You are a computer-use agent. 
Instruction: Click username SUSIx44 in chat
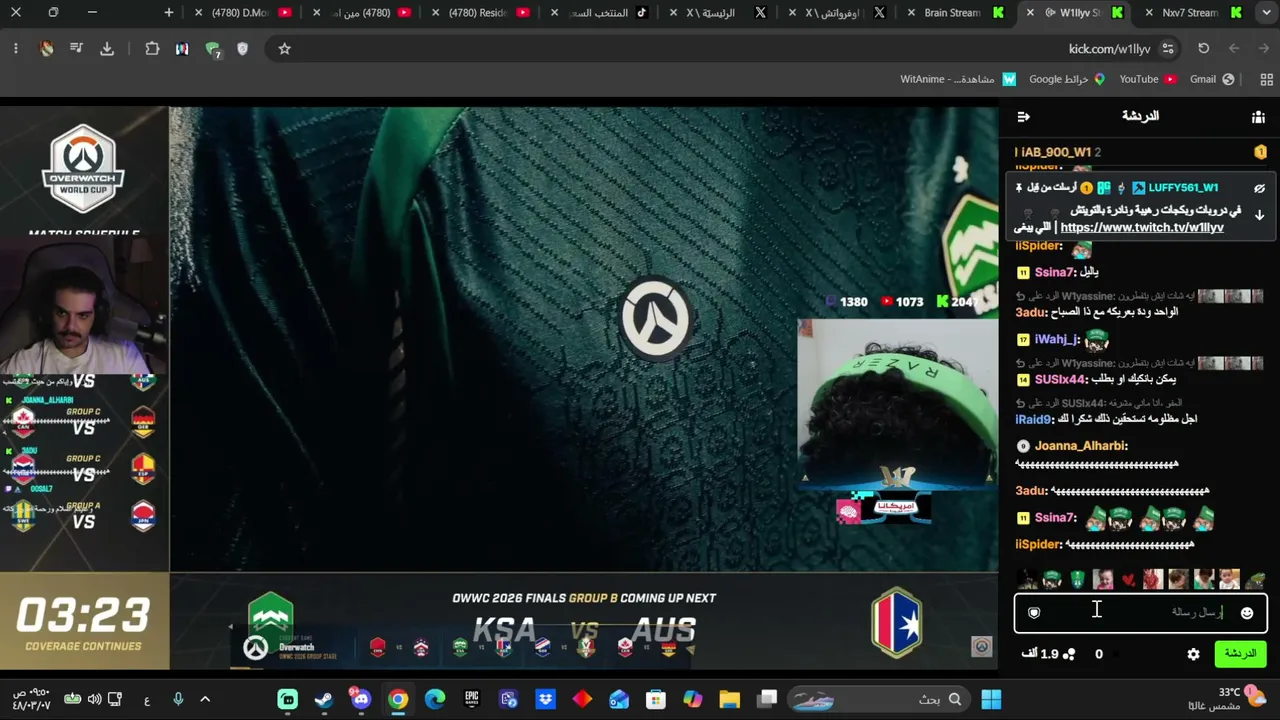coord(1060,379)
